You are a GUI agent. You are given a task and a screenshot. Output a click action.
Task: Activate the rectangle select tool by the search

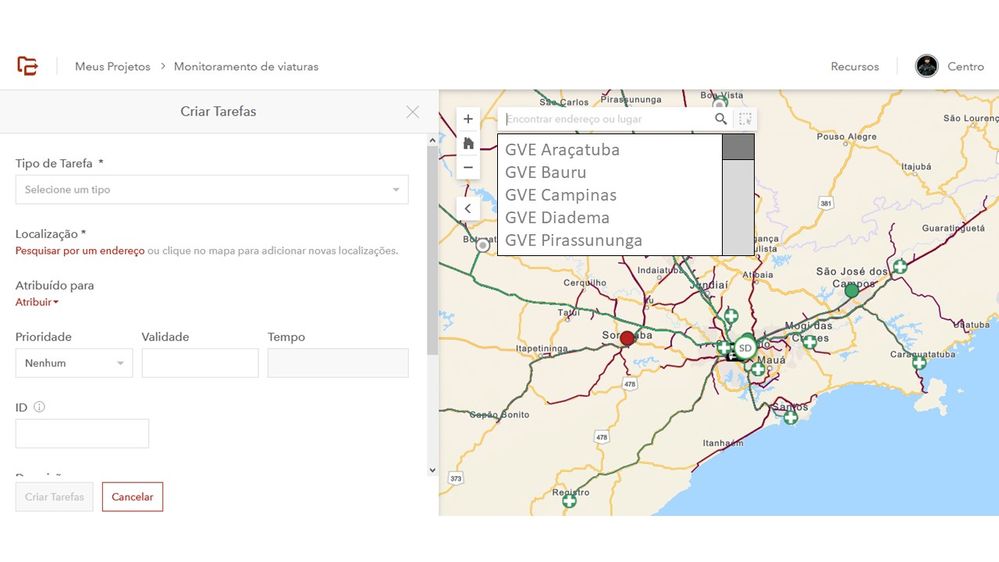pos(745,119)
